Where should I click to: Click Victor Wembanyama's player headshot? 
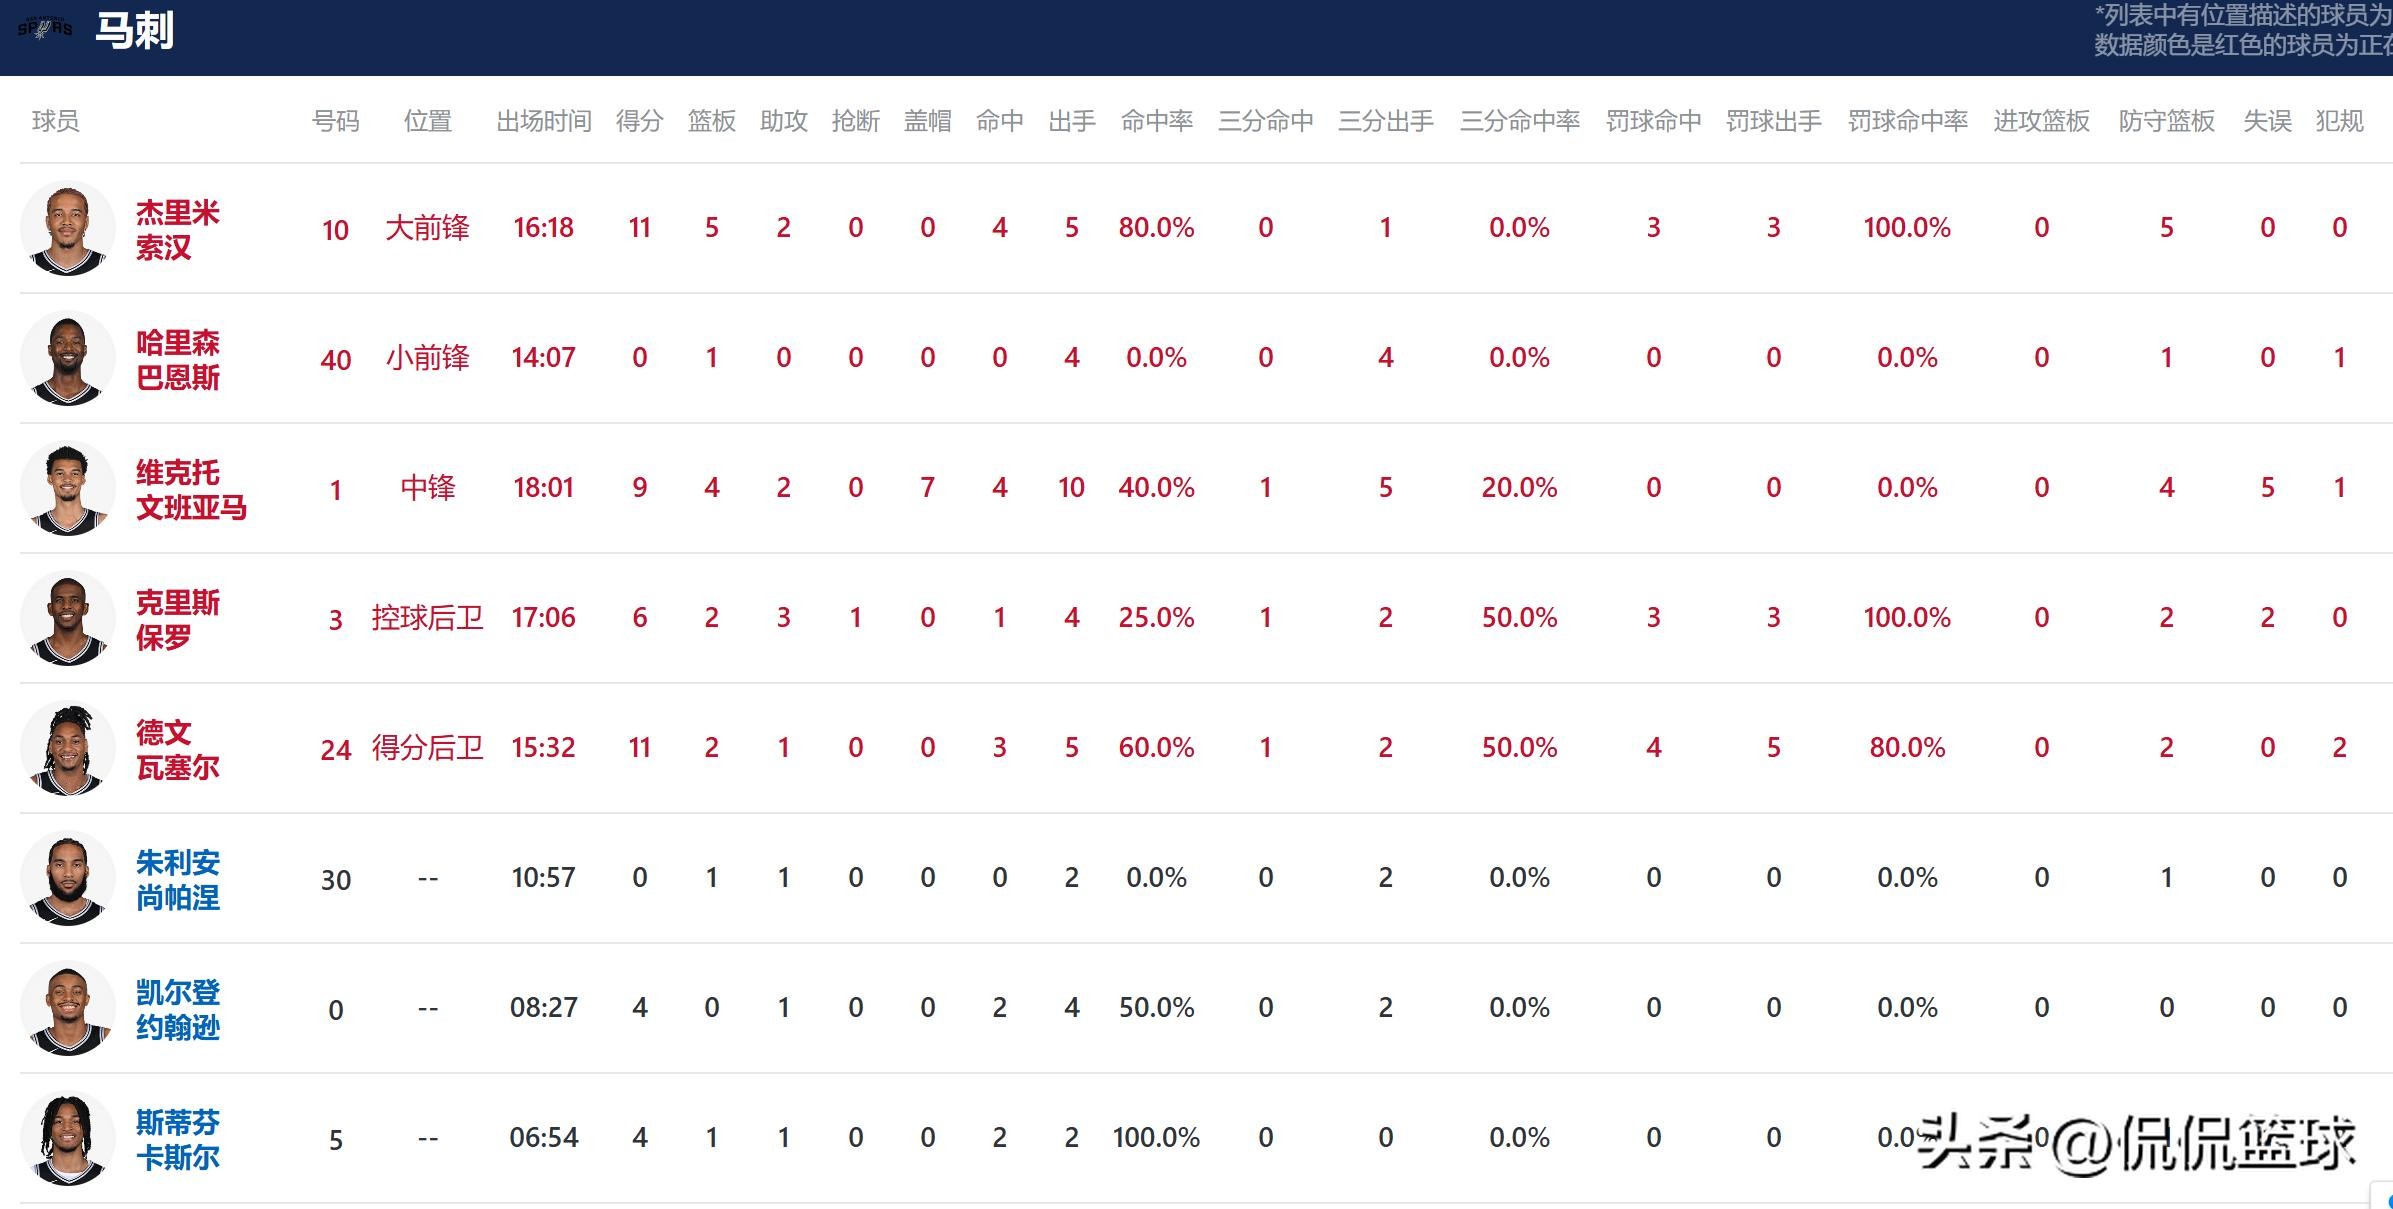(68, 488)
